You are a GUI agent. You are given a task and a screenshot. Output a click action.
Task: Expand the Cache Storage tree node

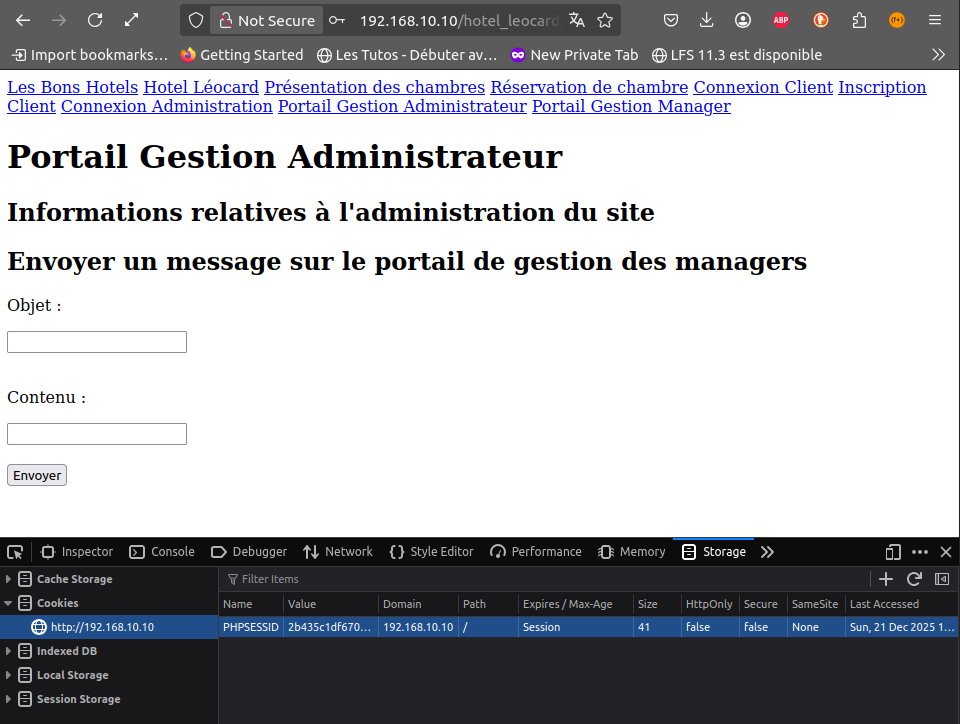(9, 579)
